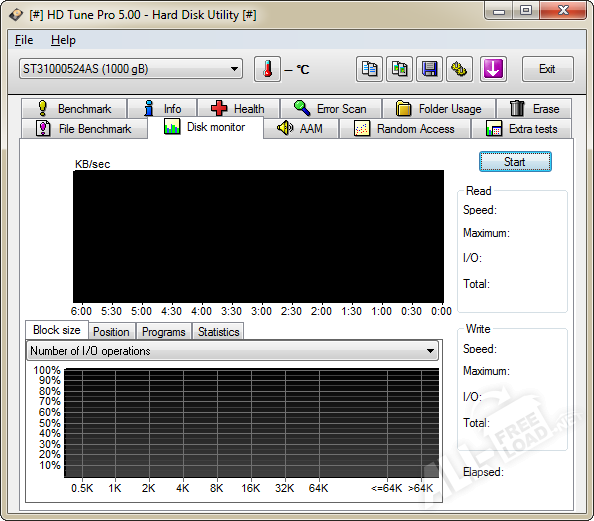Expand the ST31000524AS drive dropdown

[131, 69]
